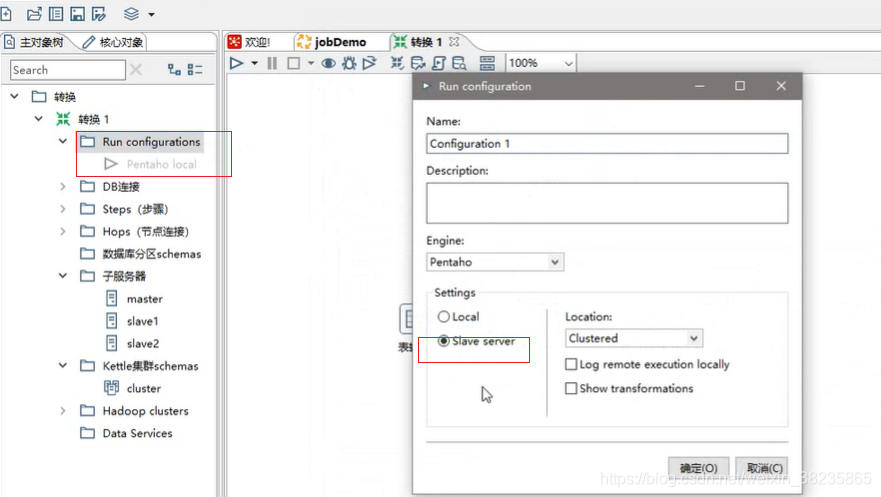Debug the transformation with bug icon
881x497 pixels.
click(x=349, y=63)
